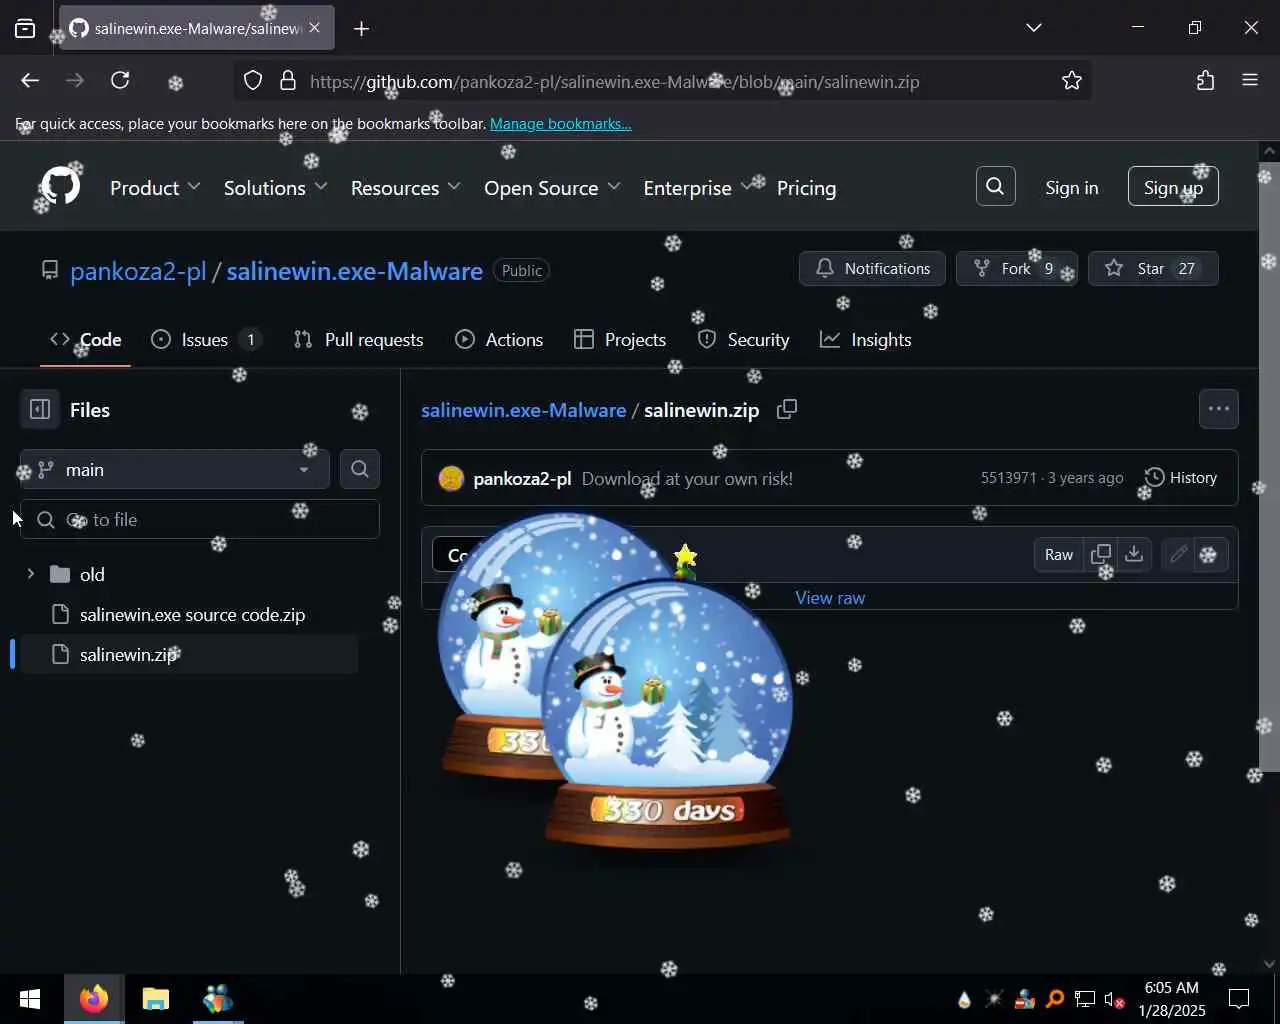Click pankoza2-pl avatar image
This screenshot has width=1280, height=1024.
point(451,478)
